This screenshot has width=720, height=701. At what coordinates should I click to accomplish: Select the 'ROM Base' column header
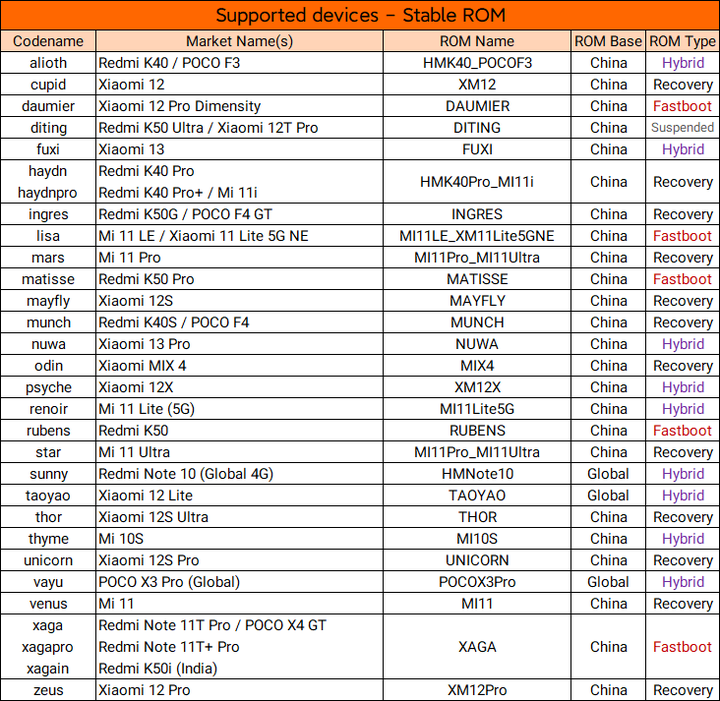click(608, 41)
